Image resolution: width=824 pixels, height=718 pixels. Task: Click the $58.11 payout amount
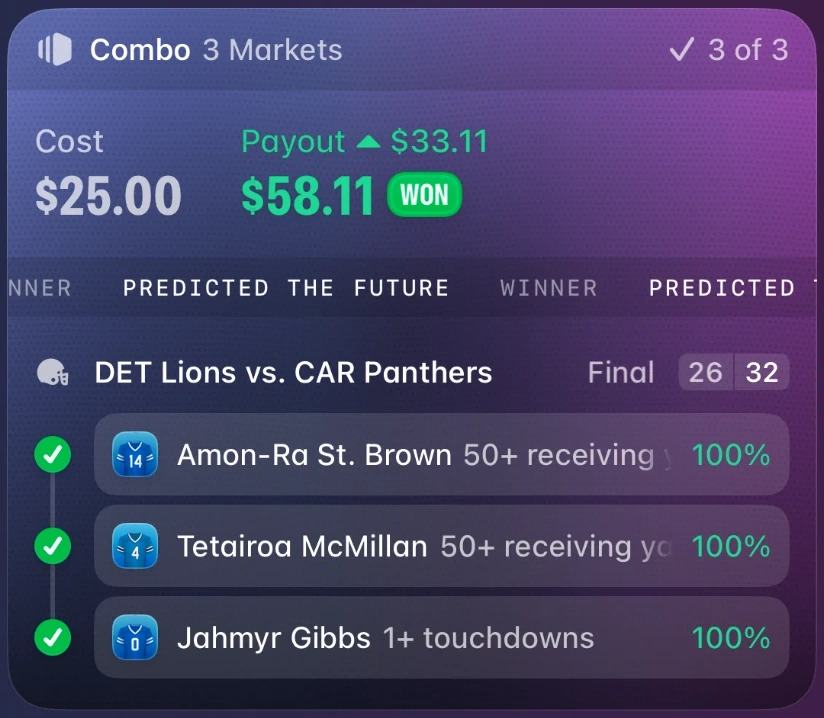coord(307,196)
